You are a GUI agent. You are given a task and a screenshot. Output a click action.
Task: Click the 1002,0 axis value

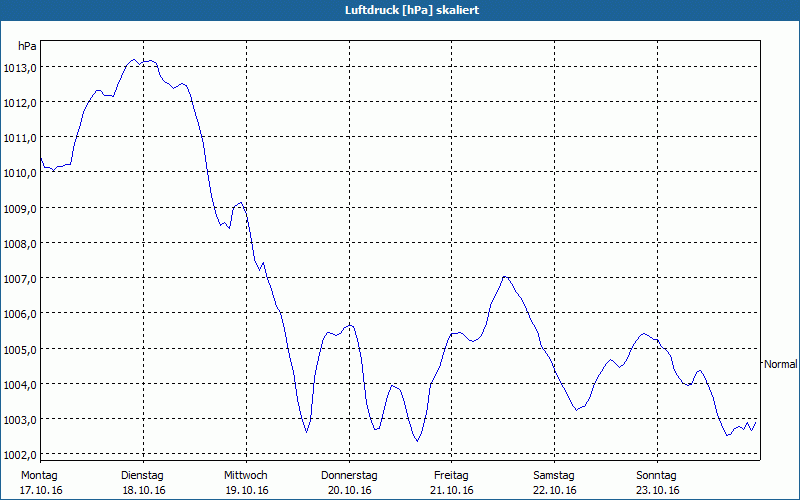20,455
